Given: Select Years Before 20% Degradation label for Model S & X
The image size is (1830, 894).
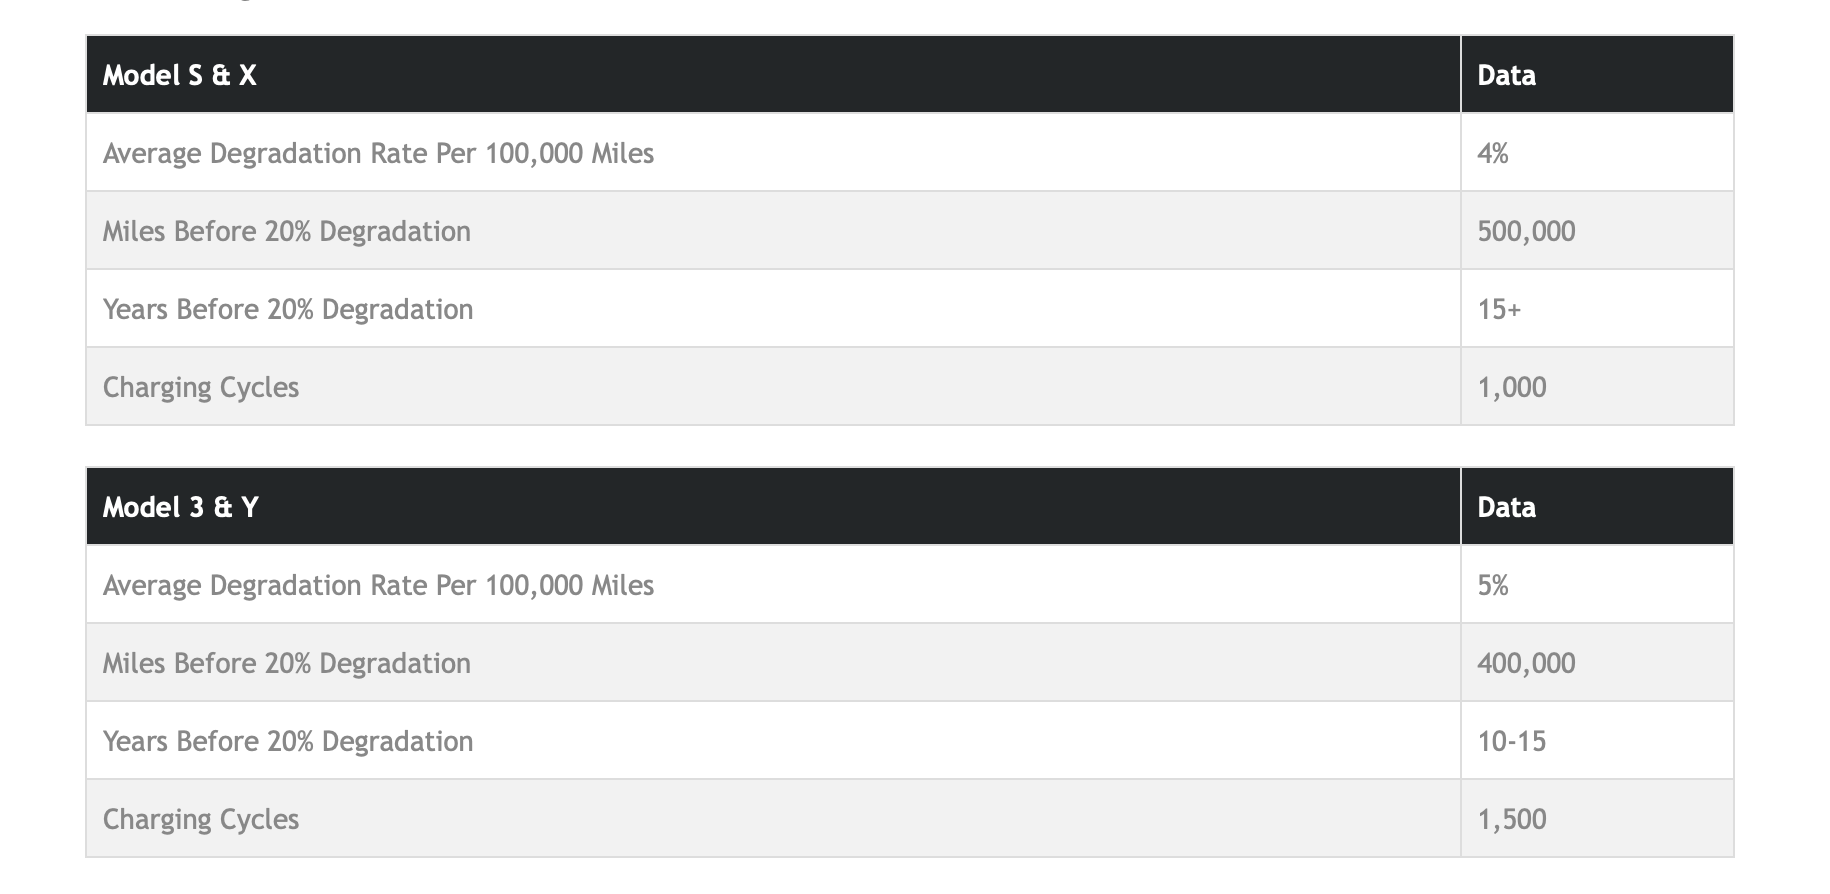Looking at the screenshot, I should coord(288,310).
